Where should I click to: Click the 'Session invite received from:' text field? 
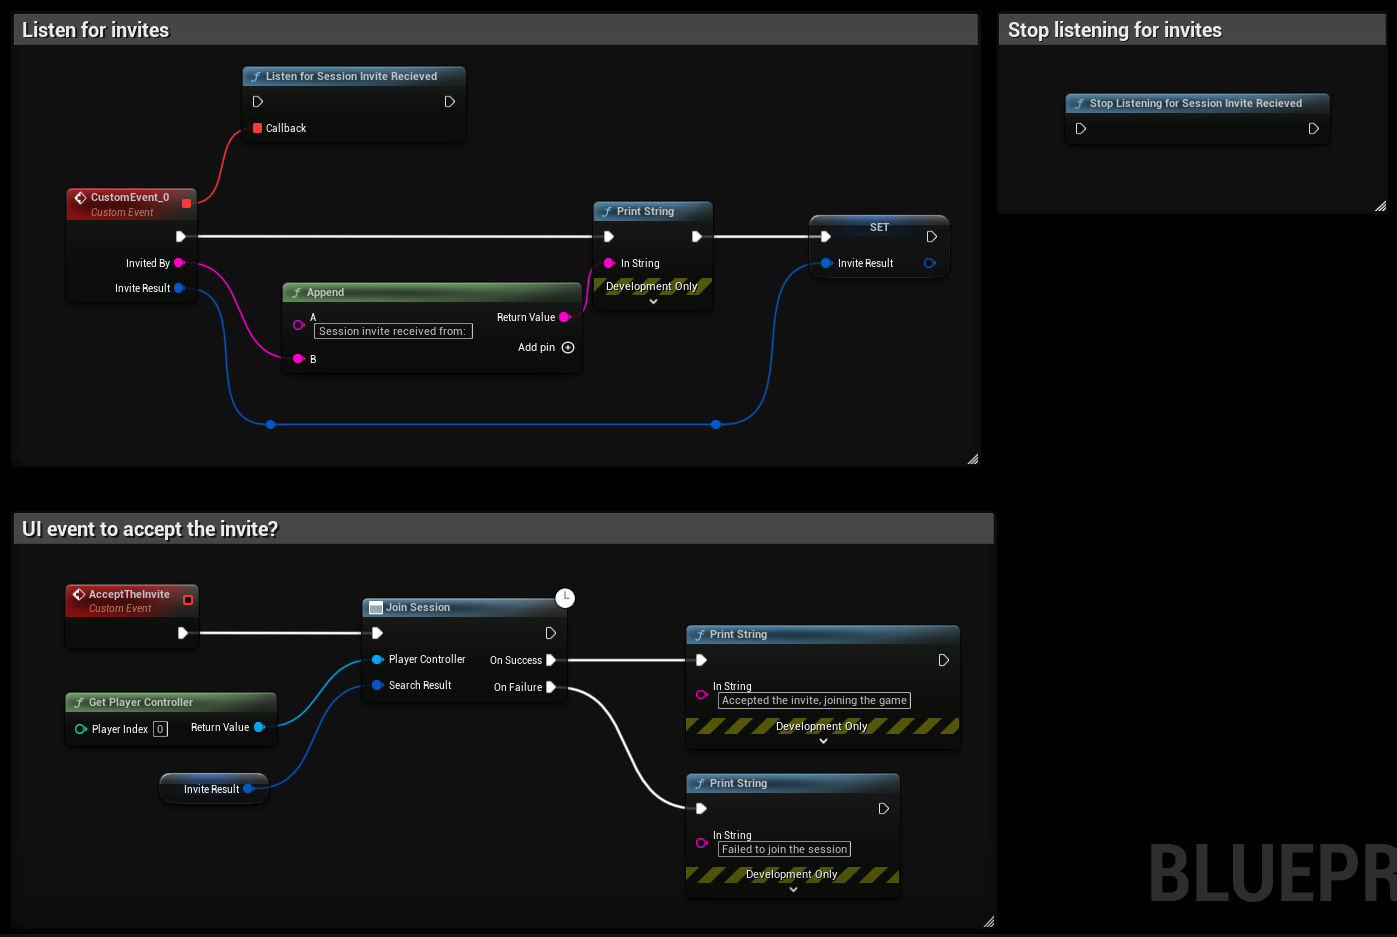(x=393, y=331)
